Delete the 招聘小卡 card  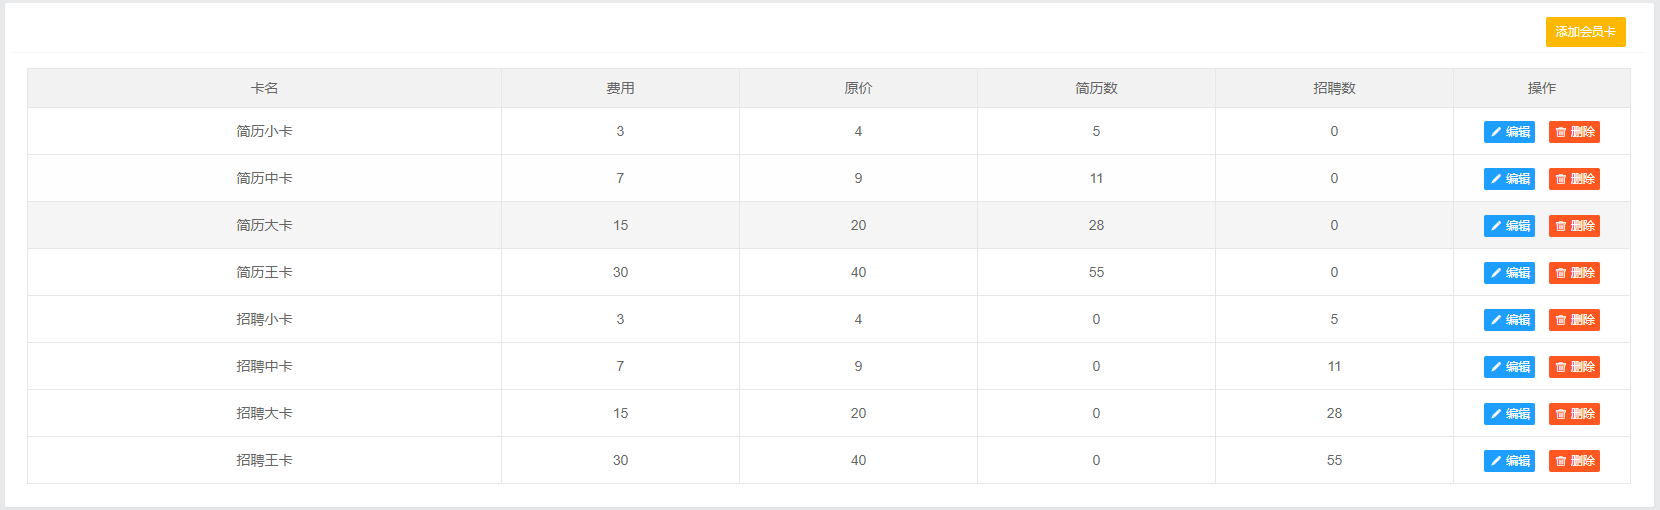(x=1573, y=320)
